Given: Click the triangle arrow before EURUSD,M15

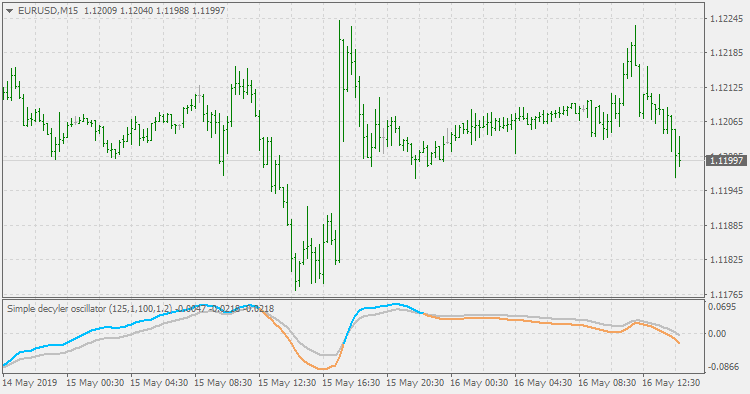Looking at the screenshot, I should point(9,11).
